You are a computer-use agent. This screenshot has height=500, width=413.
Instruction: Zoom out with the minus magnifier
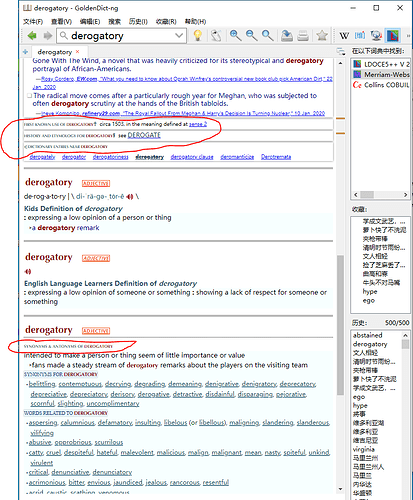pyautogui.click(x=251, y=35)
